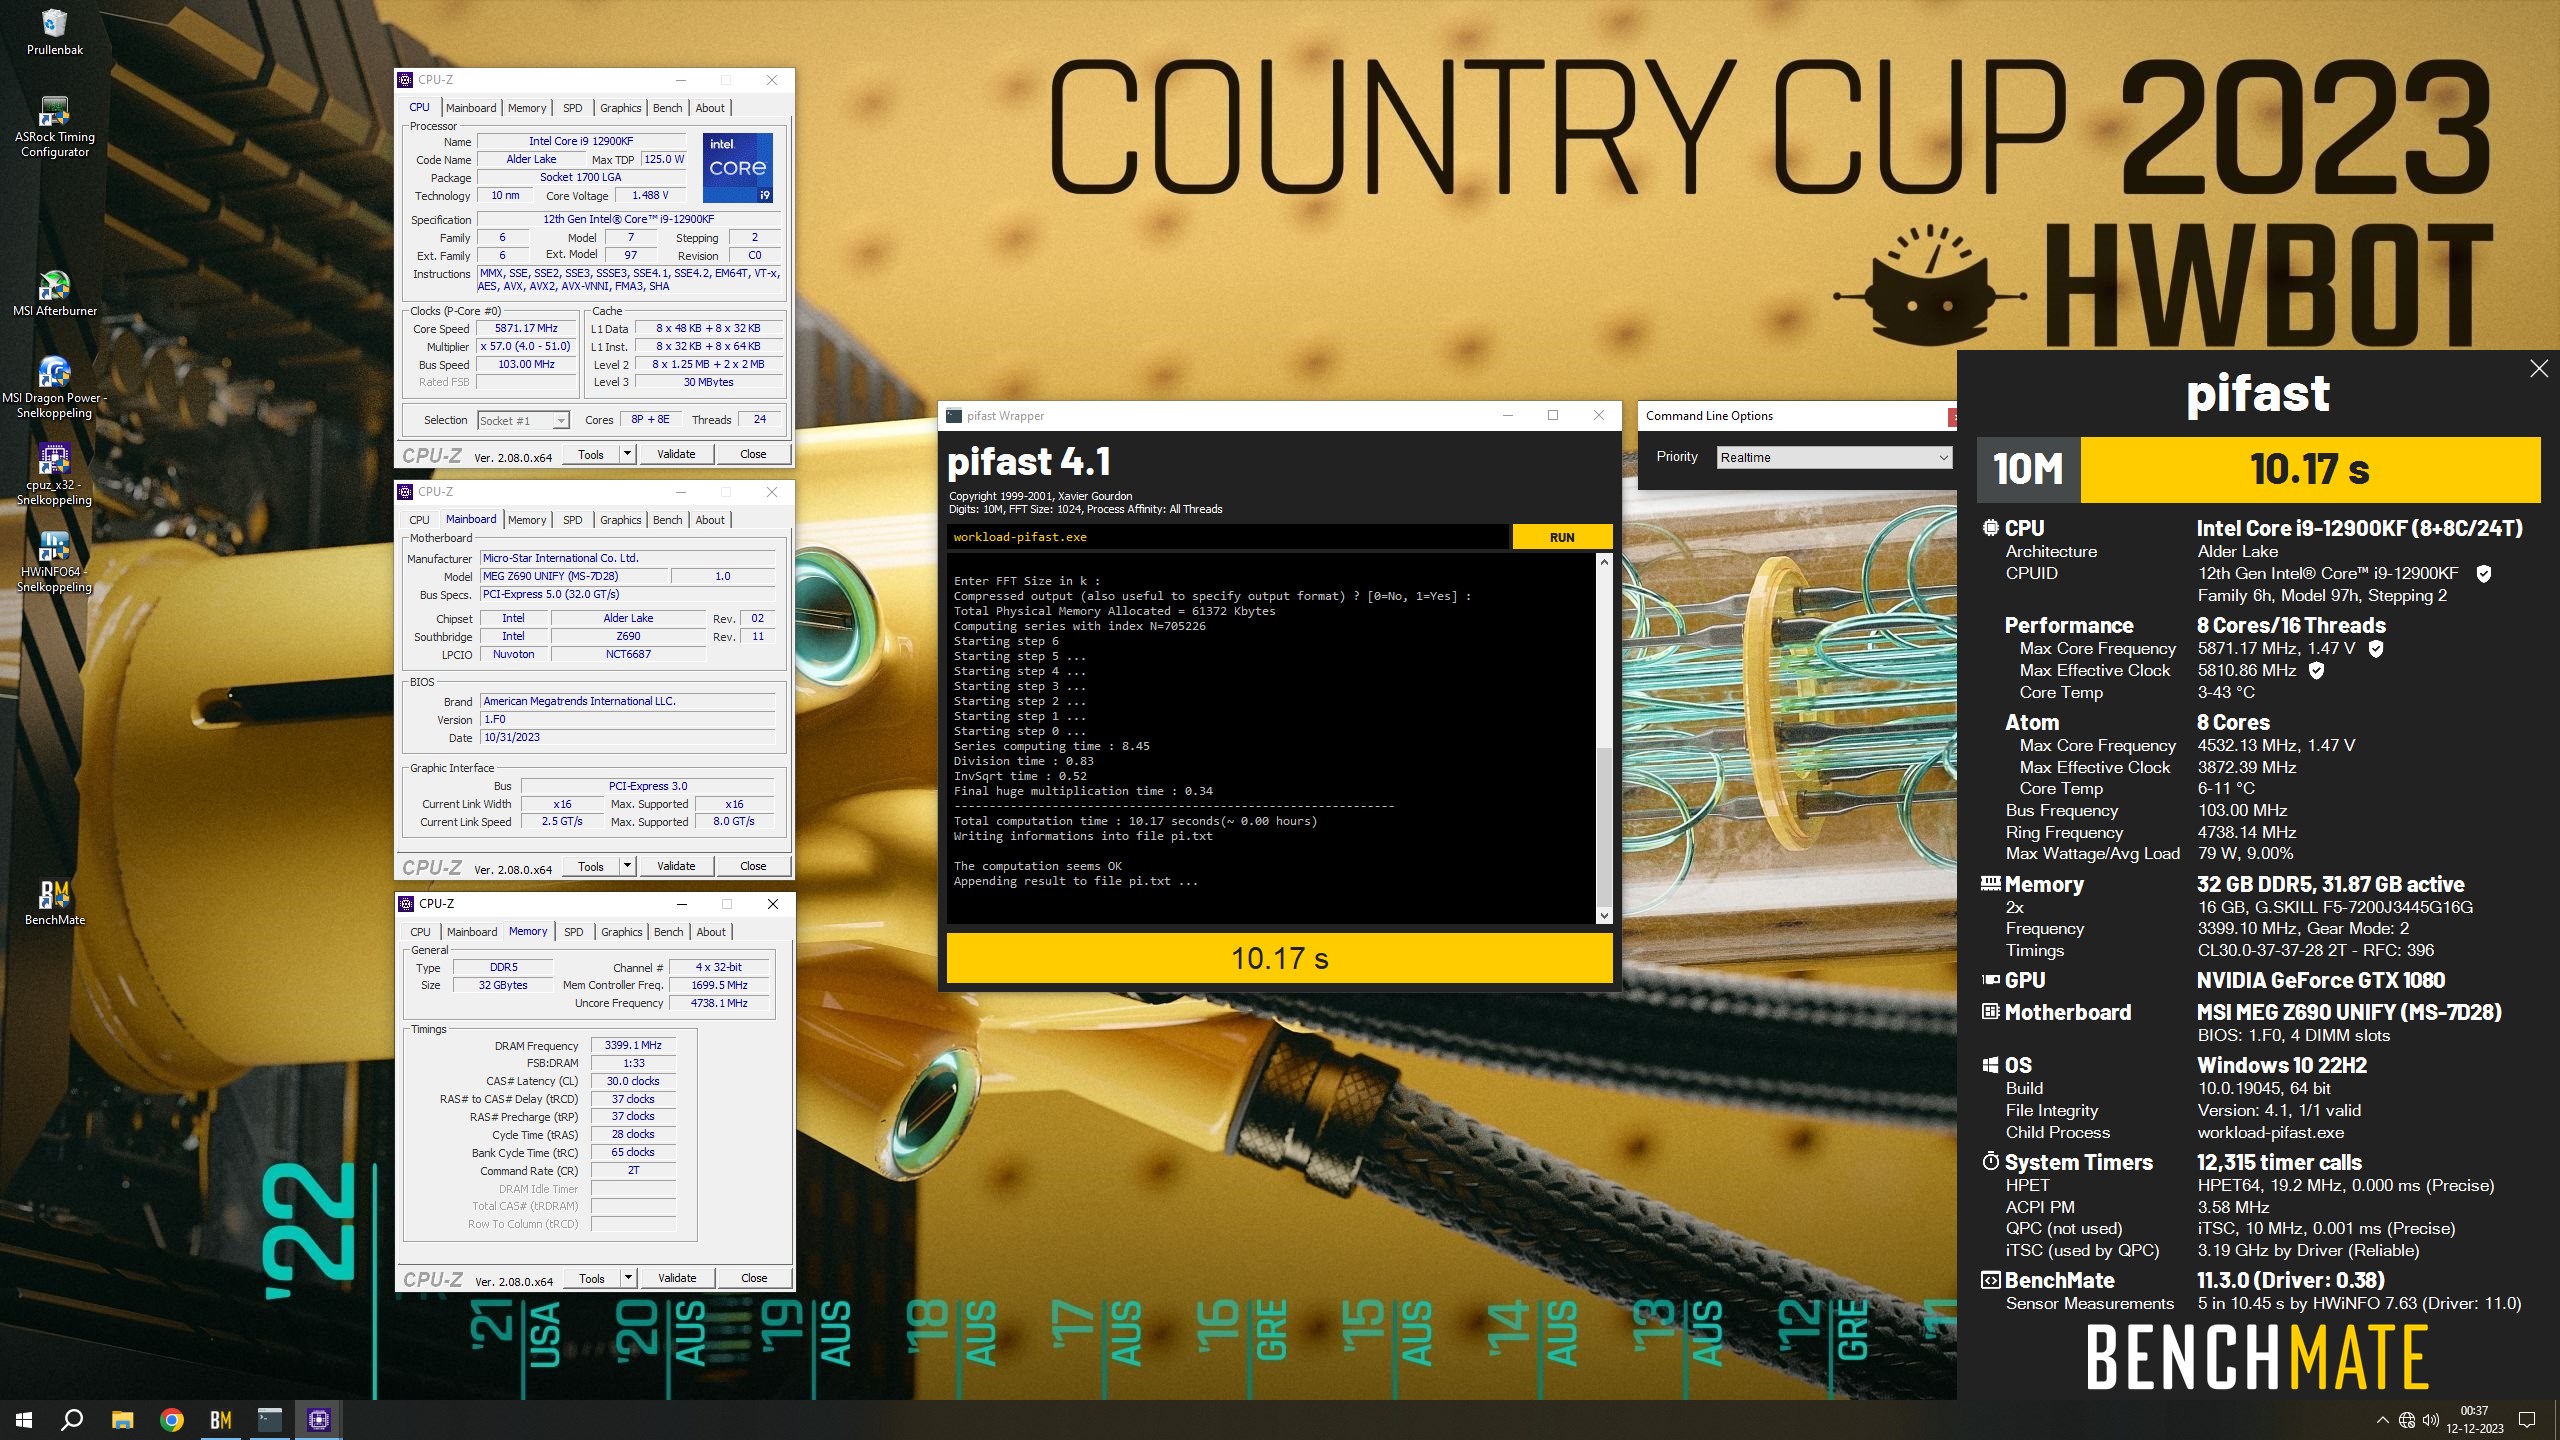The height and width of the screenshot is (1440, 2560).
Task: Click Max Effective Clock verification shield
Action: pos(2316,670)
